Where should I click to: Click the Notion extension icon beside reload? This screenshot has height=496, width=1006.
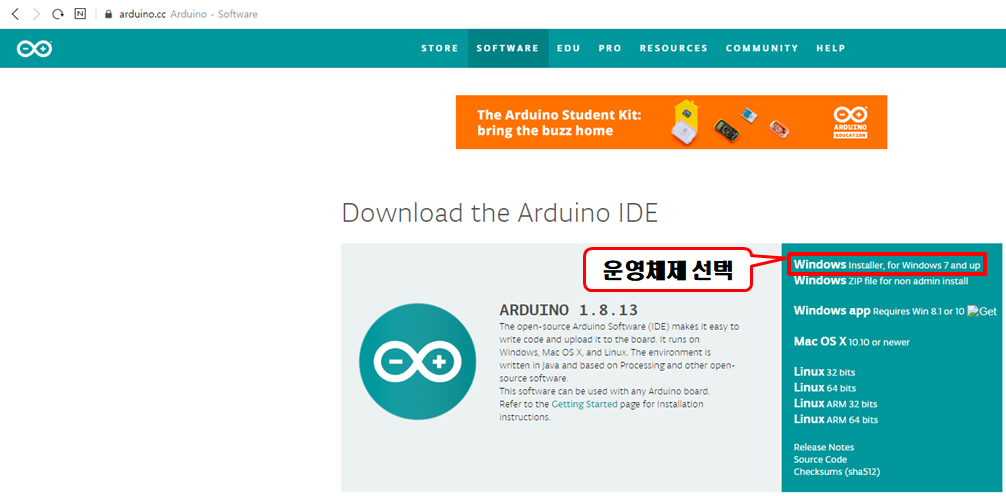pyautogui.click(x=80, y=13)
